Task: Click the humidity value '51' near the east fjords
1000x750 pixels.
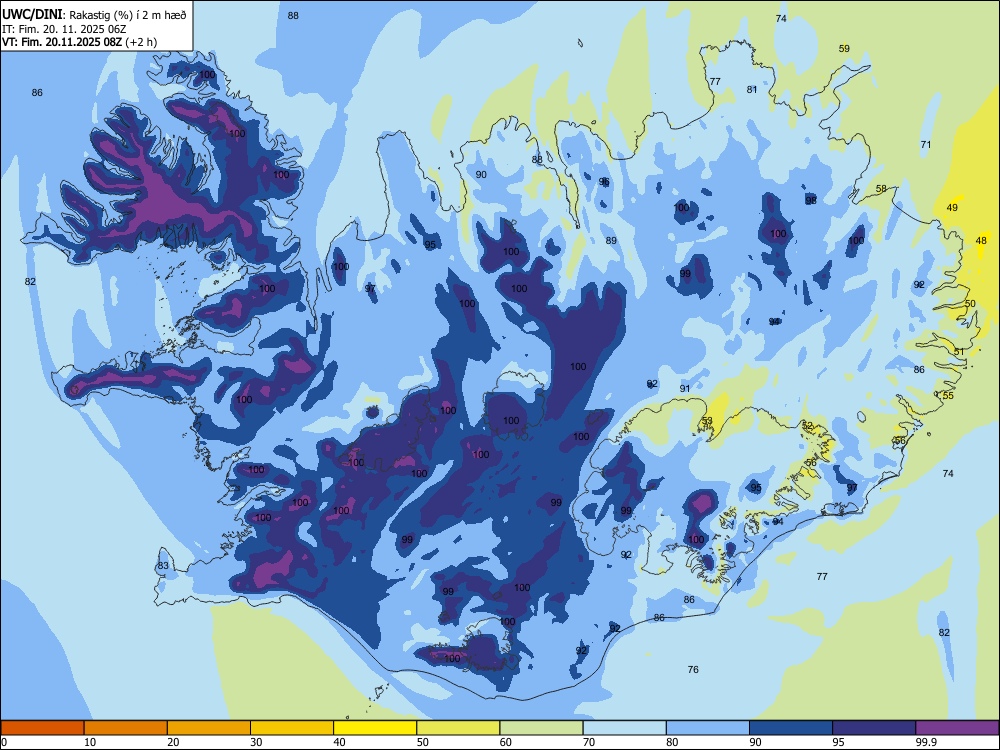Action: (959, 352)
